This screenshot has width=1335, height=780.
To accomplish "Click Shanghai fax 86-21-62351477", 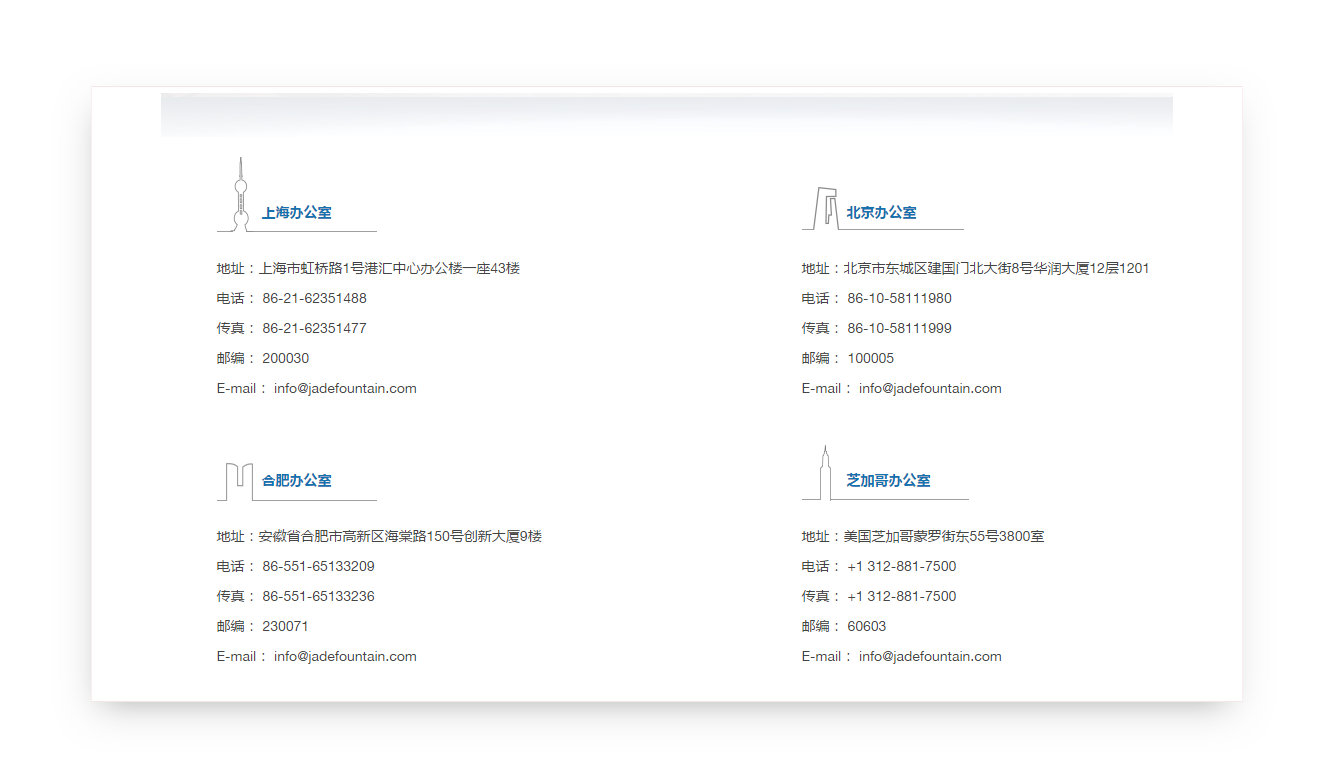I will pyautogui.click(x=315, y=329).
